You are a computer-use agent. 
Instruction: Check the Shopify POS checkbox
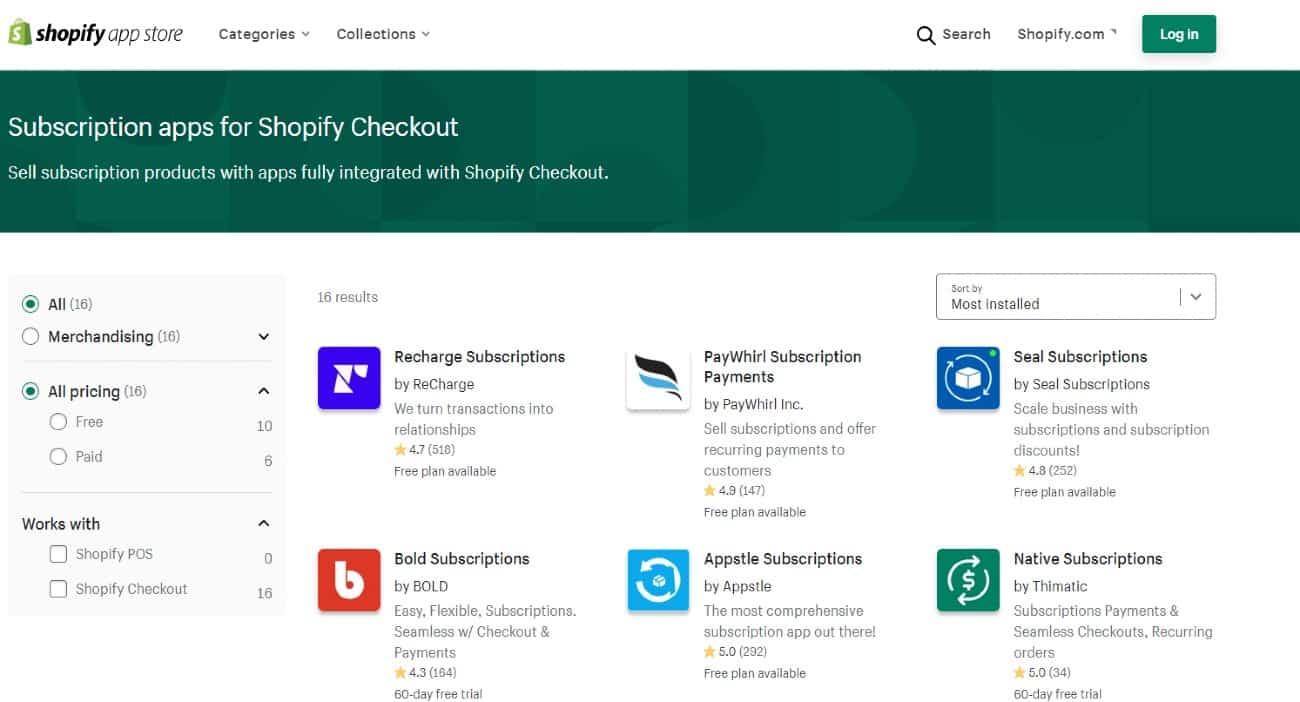[x=59, y=554]
